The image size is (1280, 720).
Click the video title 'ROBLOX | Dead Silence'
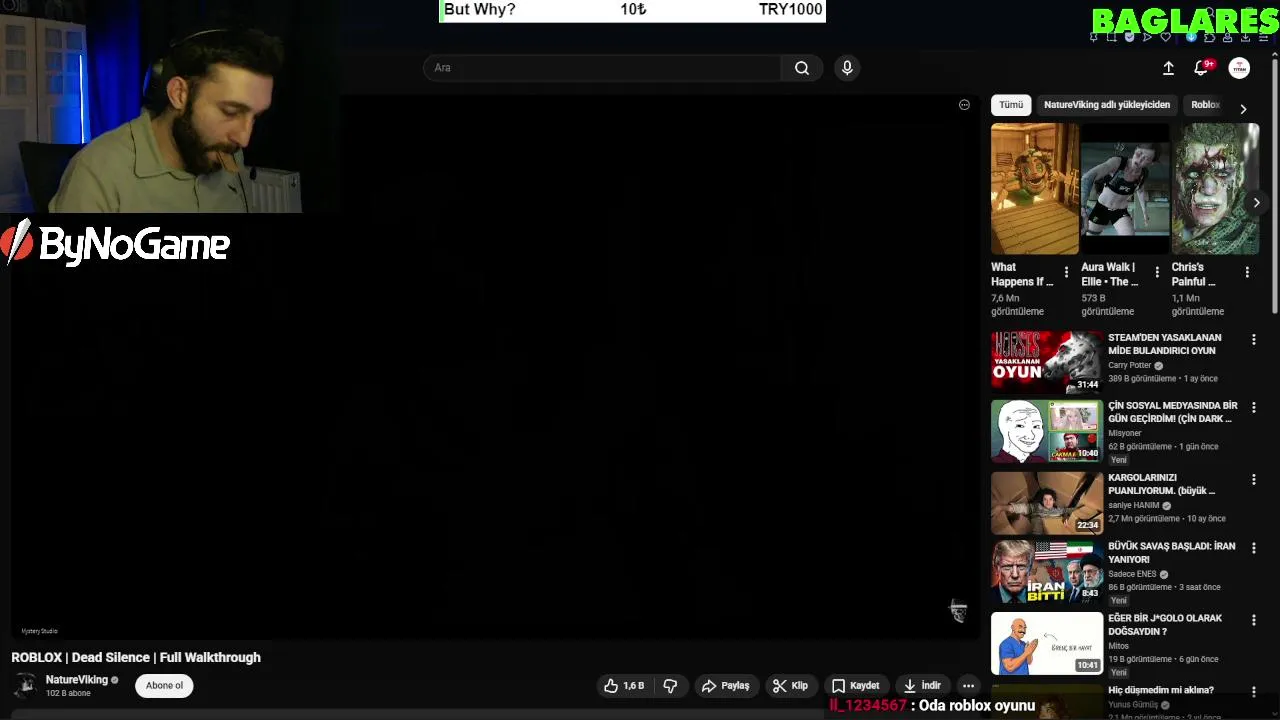(136, 657)
